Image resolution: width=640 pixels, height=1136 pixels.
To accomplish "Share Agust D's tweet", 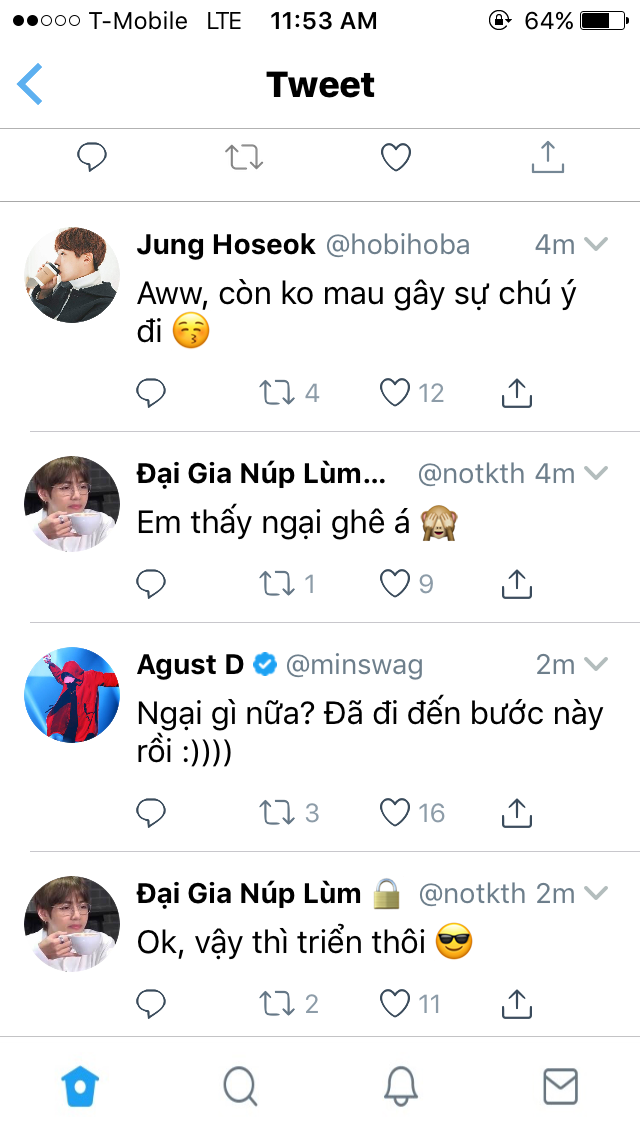I will [515, 813].
